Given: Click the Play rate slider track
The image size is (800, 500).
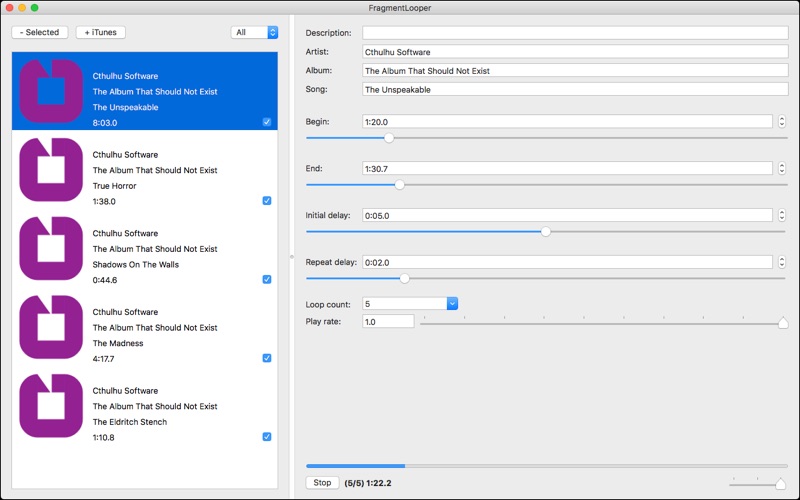Looking at the screenshot, I should (x=600, y=323).
